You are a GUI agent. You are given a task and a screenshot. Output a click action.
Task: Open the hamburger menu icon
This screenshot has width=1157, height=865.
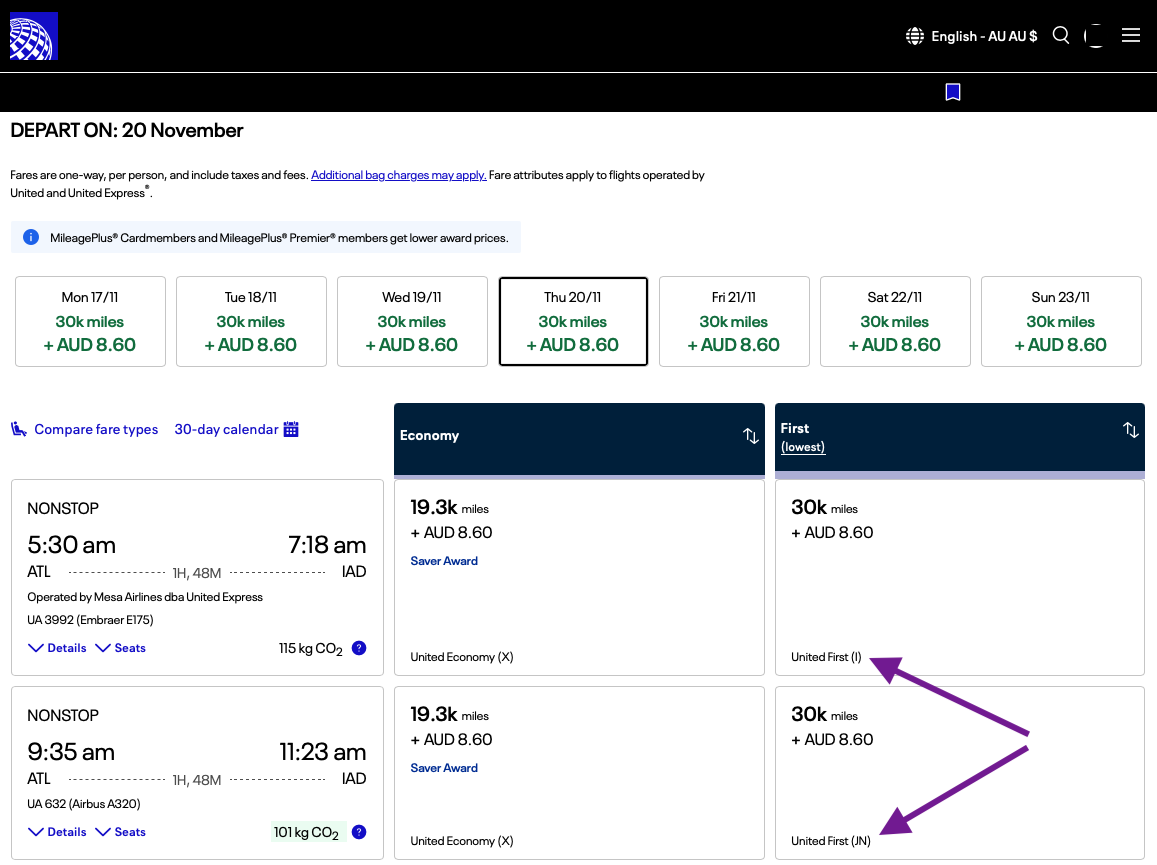[1131, 36]
